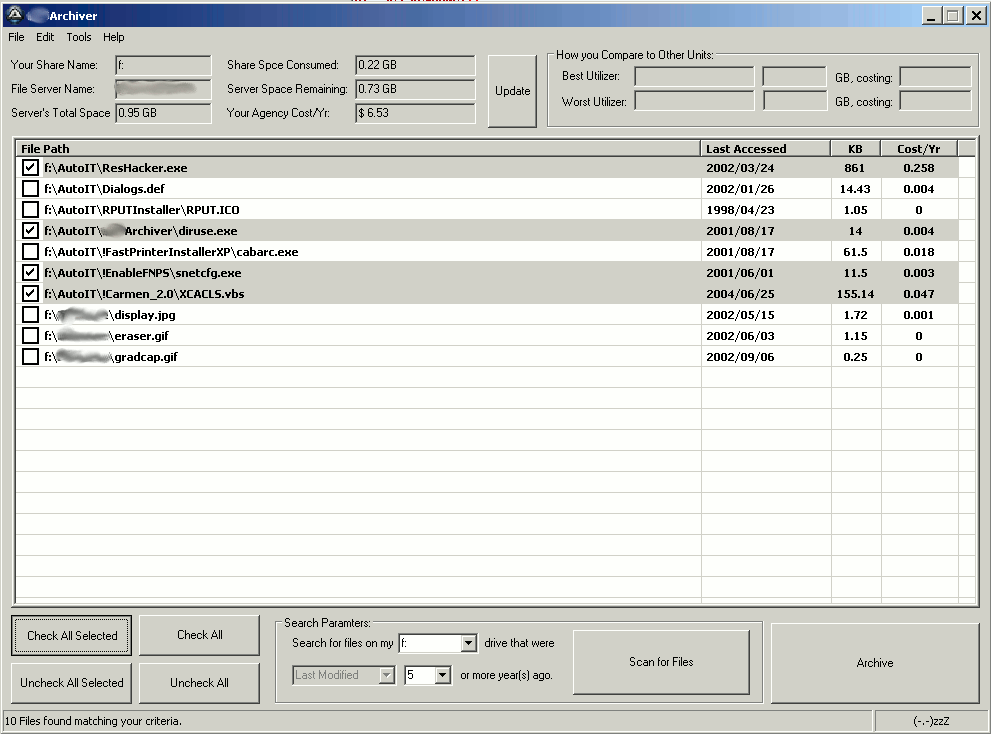Check the RPUT.ICO file checkbox

coord(30,209)
